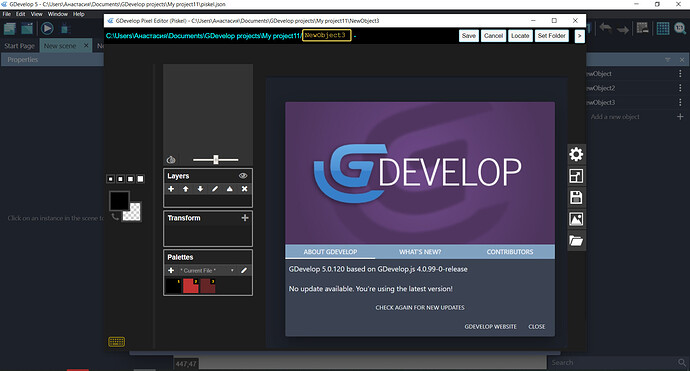Expand the Transform panel plus icon
This screenshot has width=690, height=371.
click(245, 218)
